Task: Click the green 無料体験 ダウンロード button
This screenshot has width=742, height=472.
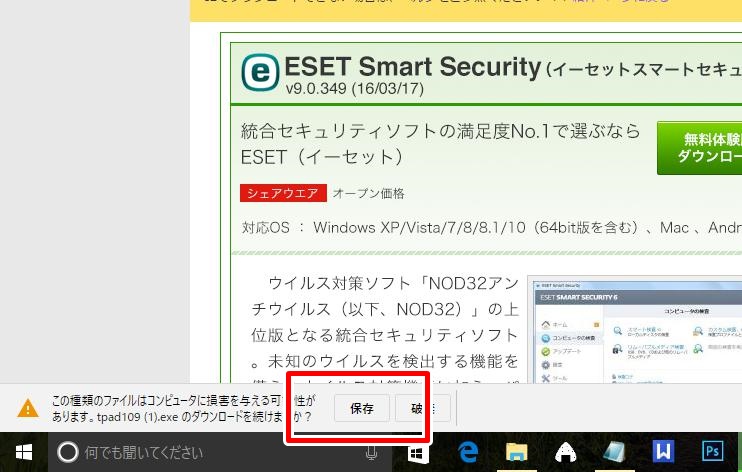Action: pyautogui.click(x=699, y=148)
